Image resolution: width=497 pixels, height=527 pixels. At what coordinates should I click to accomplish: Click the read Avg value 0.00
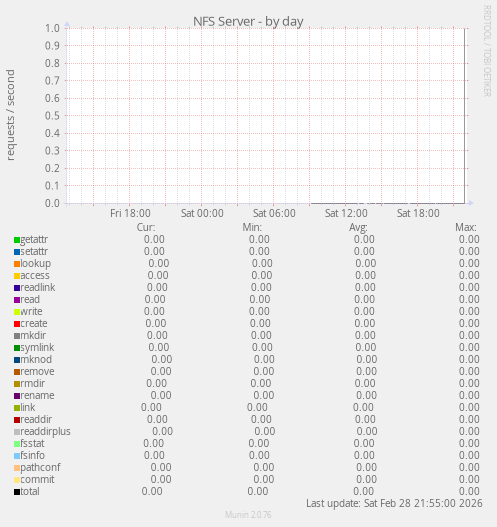click(365, 299)
